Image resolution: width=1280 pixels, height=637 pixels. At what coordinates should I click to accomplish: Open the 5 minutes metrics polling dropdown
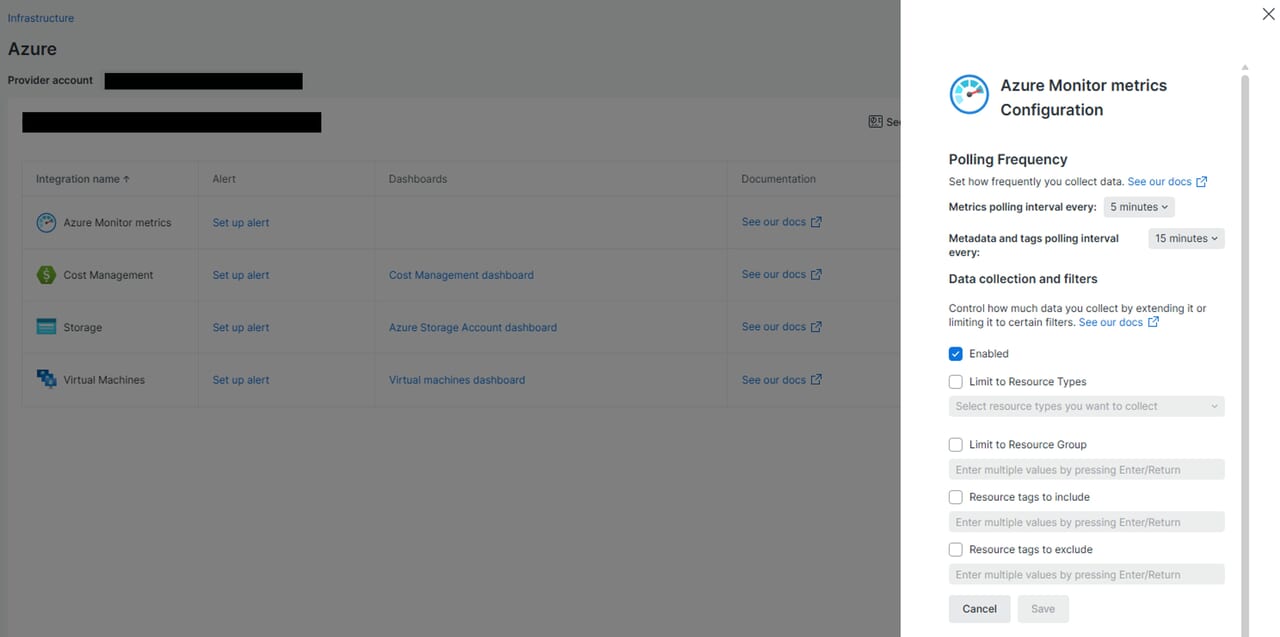click(1138, 207)
